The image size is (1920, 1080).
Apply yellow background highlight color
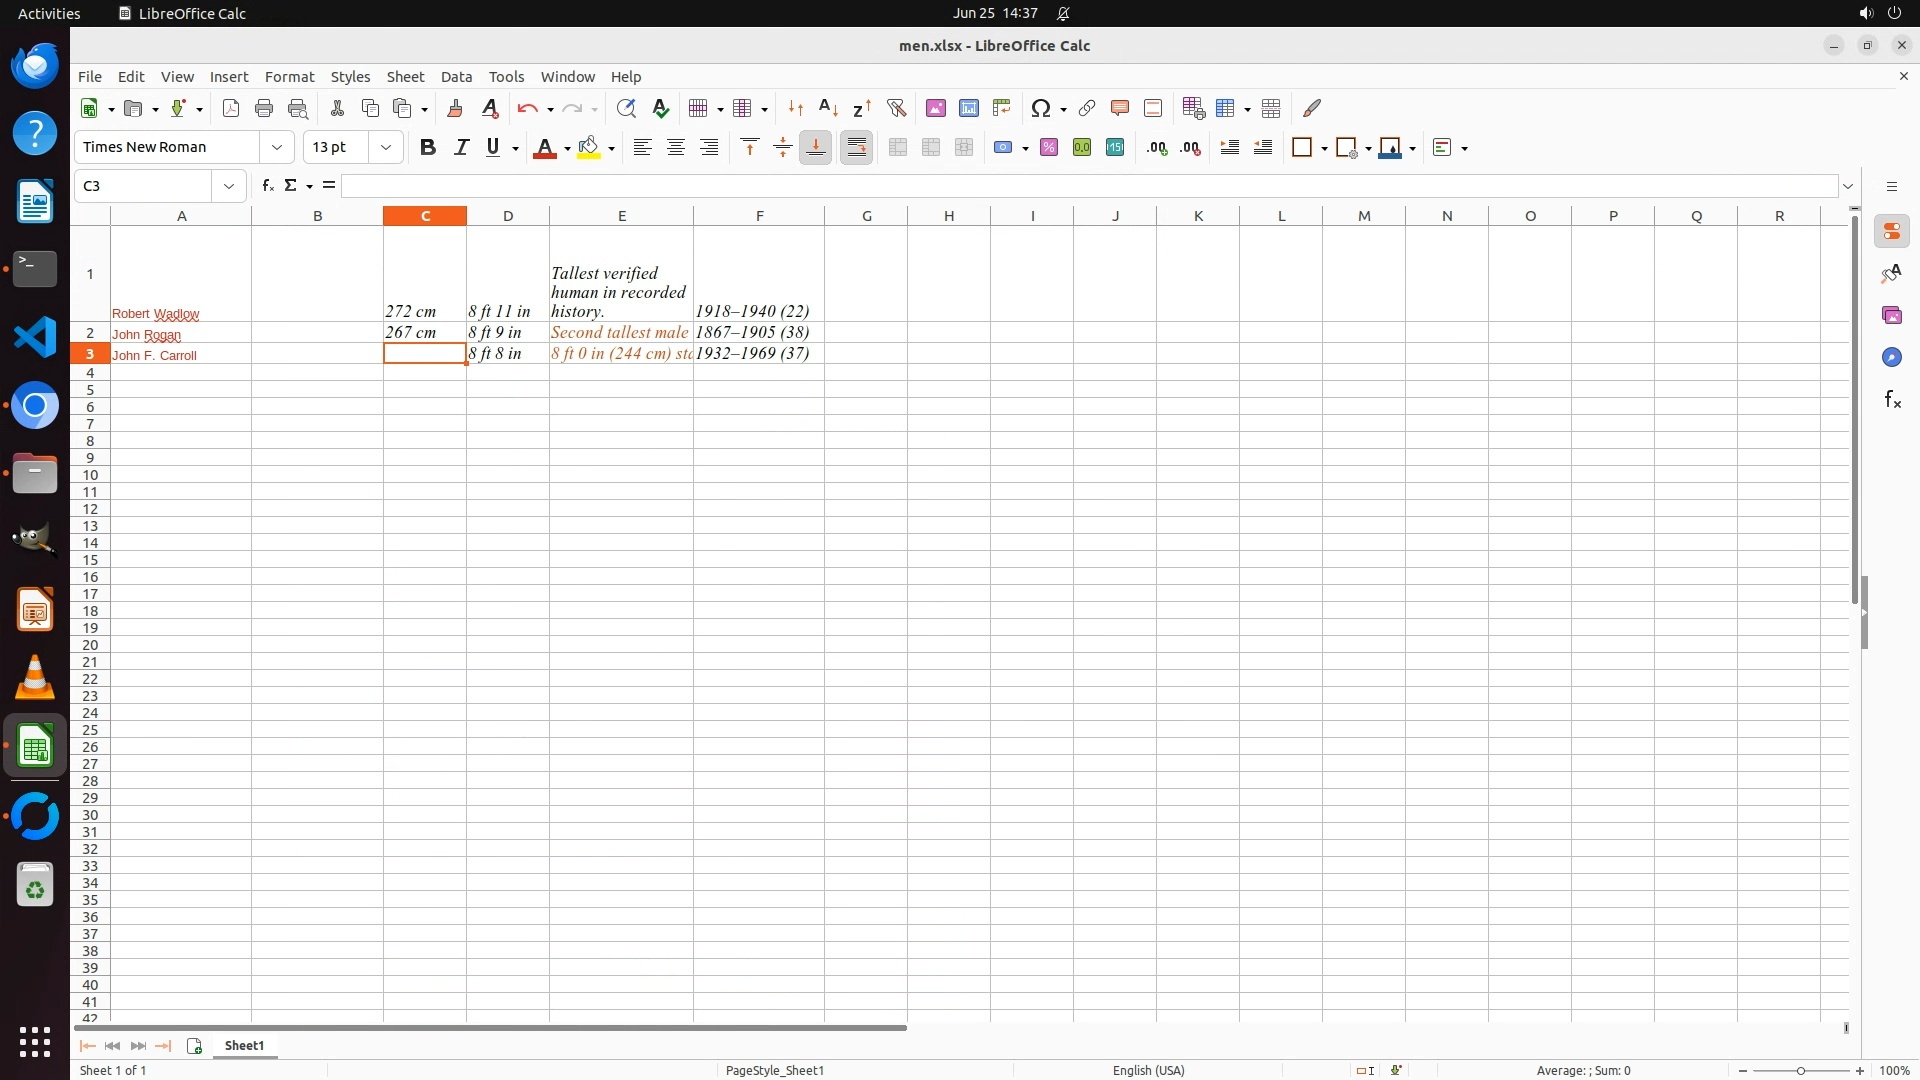[x=588, y=148]
